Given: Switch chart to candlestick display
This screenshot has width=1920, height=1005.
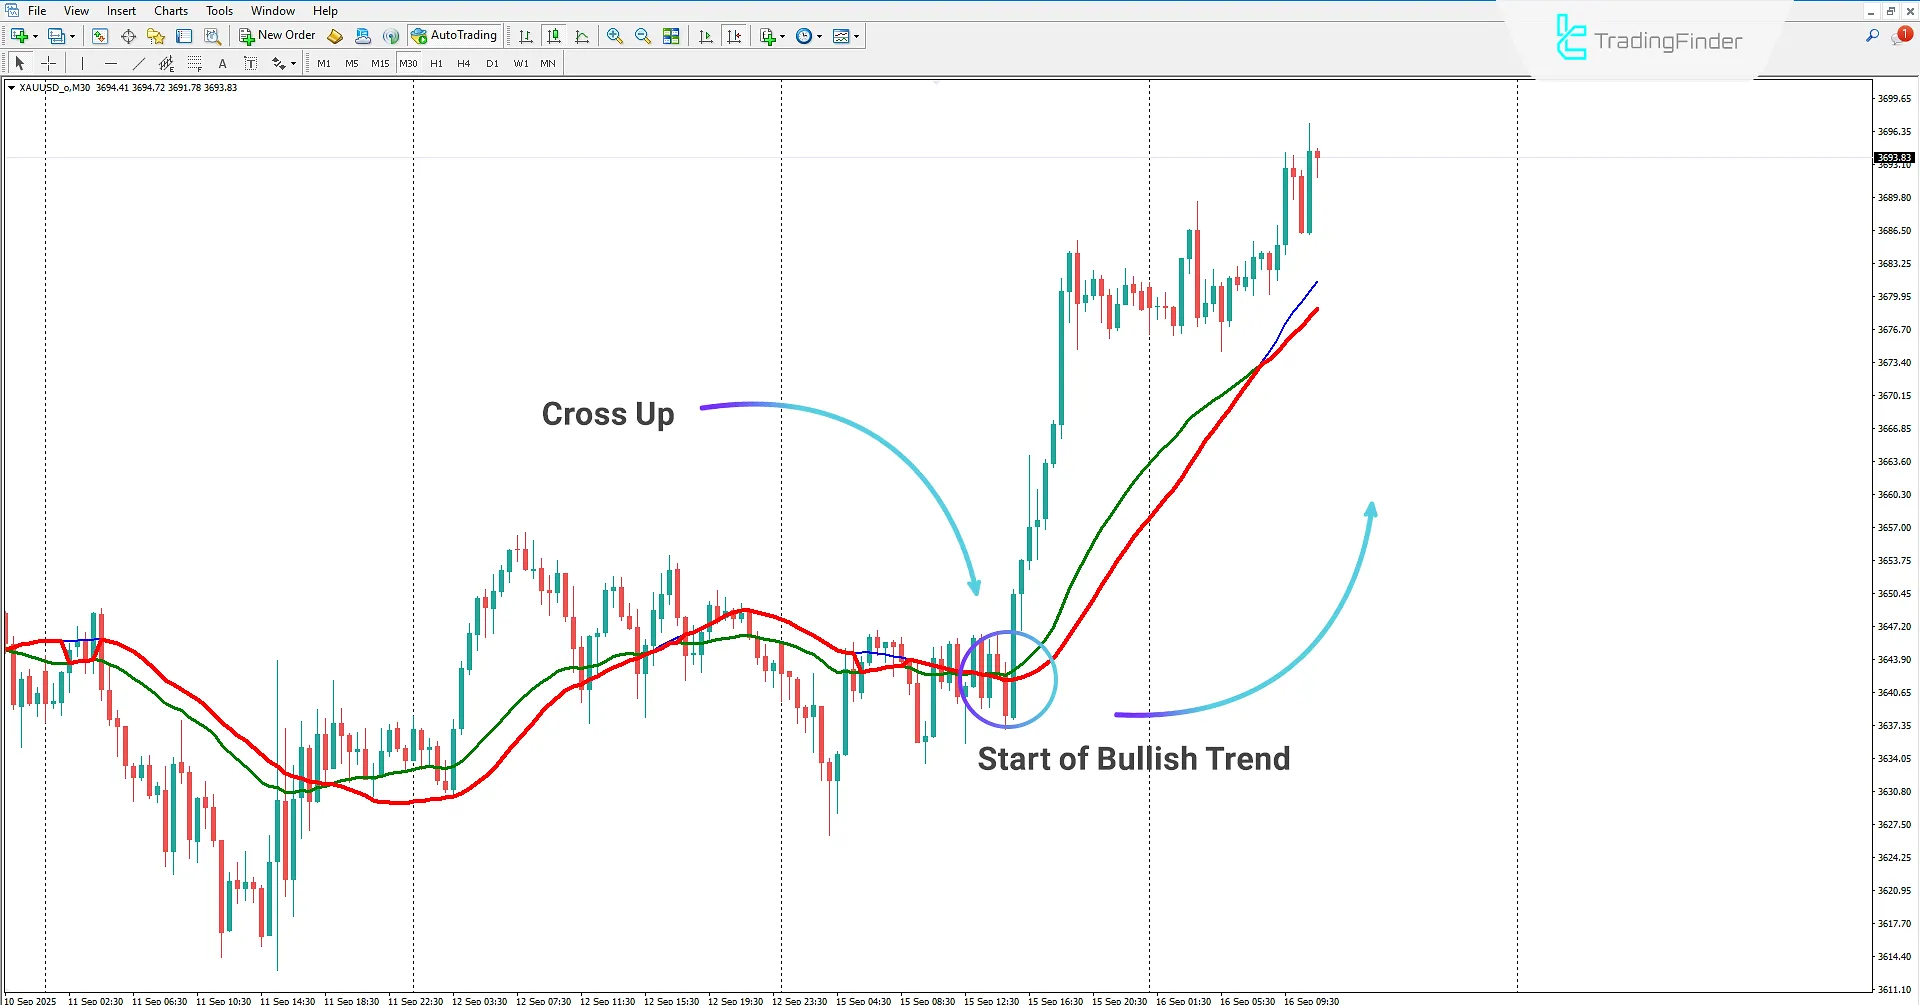Looking at the screenshot, I should coord(554,35).
